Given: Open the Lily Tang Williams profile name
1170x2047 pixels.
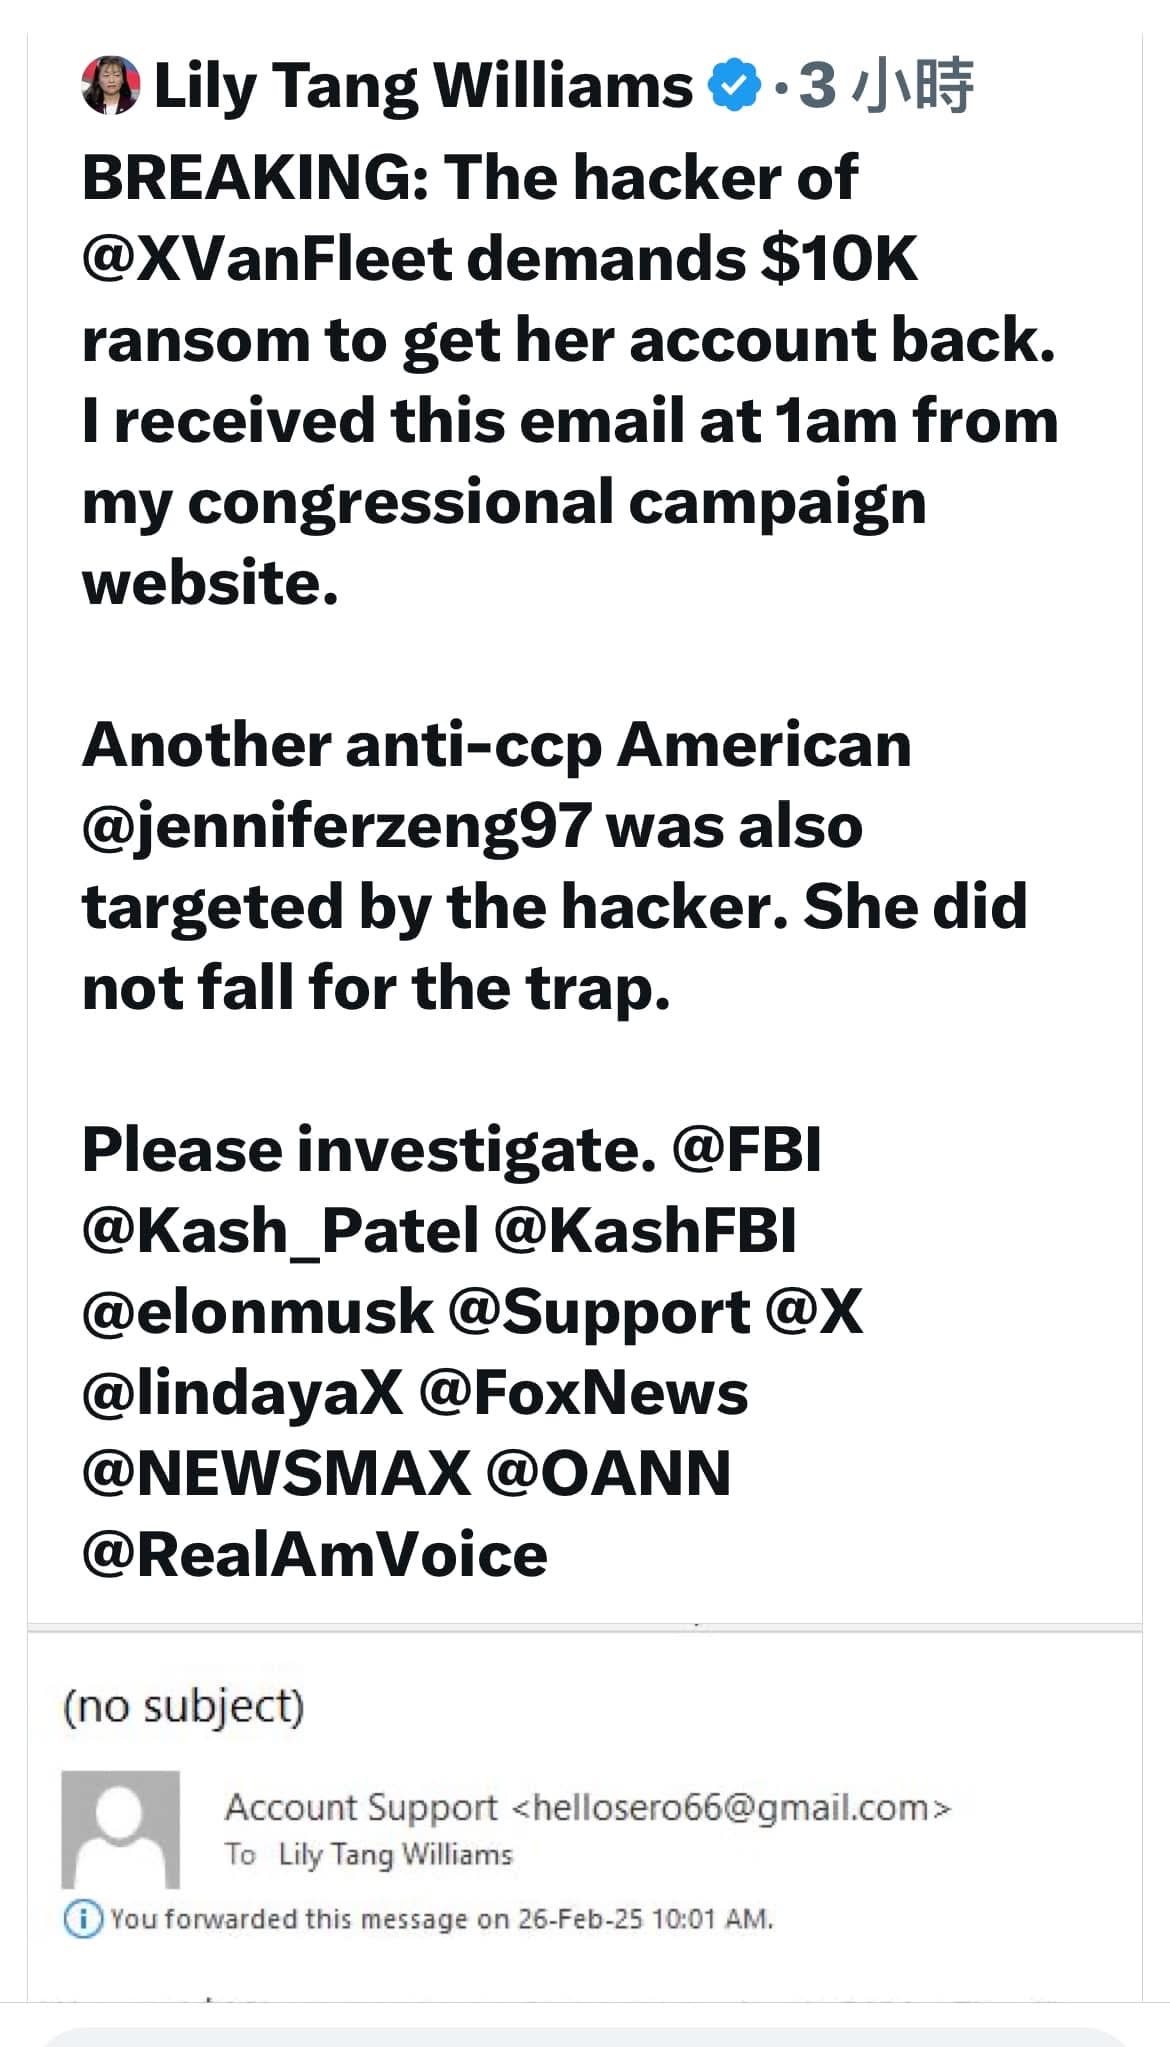Looking at the screenshot, I should point(423,86).
